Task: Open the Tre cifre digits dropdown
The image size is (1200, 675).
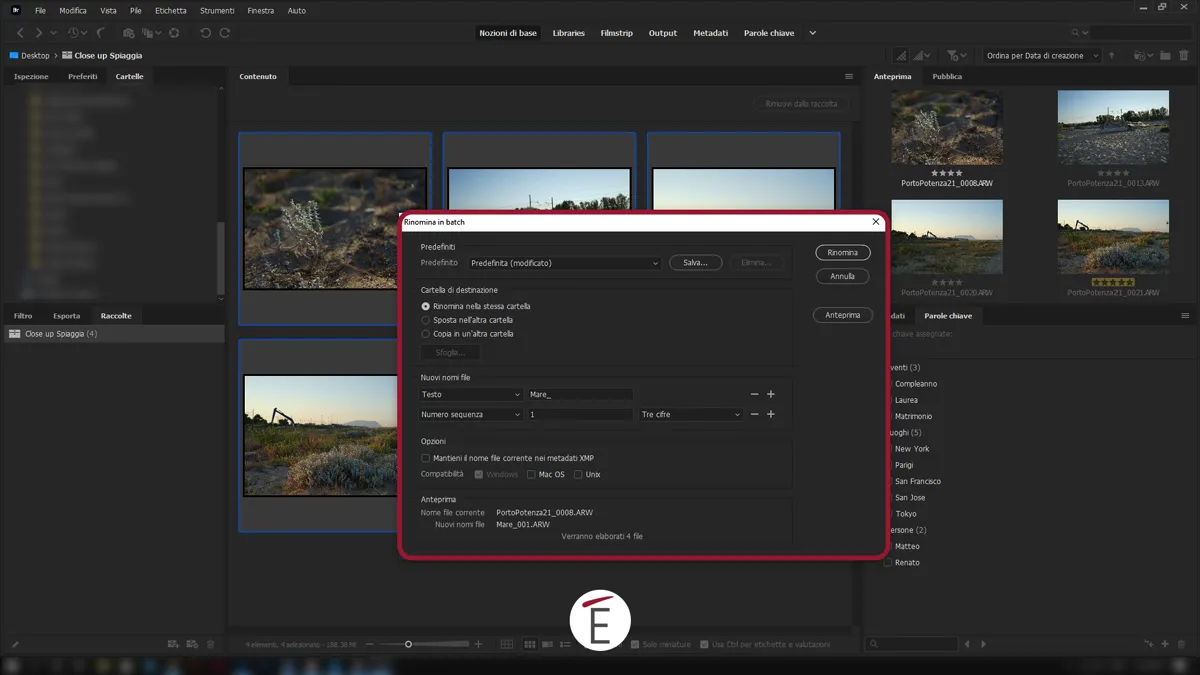Action: [691, 413]
